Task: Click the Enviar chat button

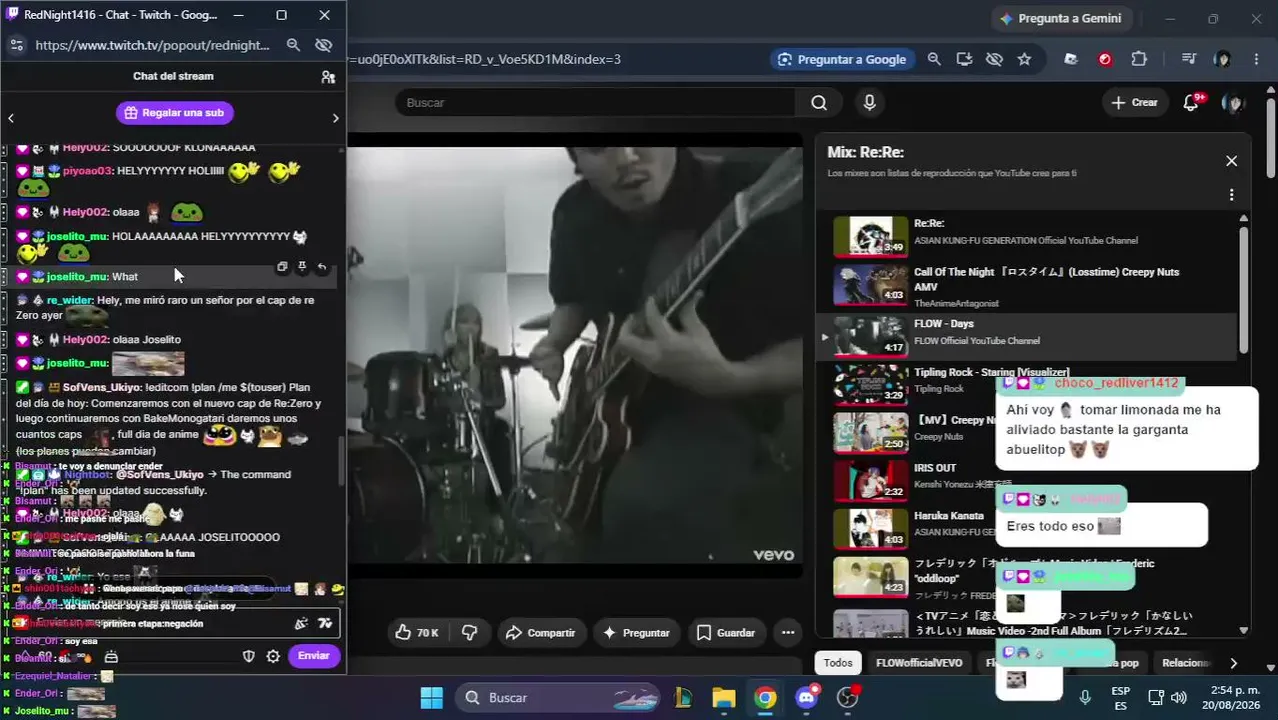Action: 314,656
